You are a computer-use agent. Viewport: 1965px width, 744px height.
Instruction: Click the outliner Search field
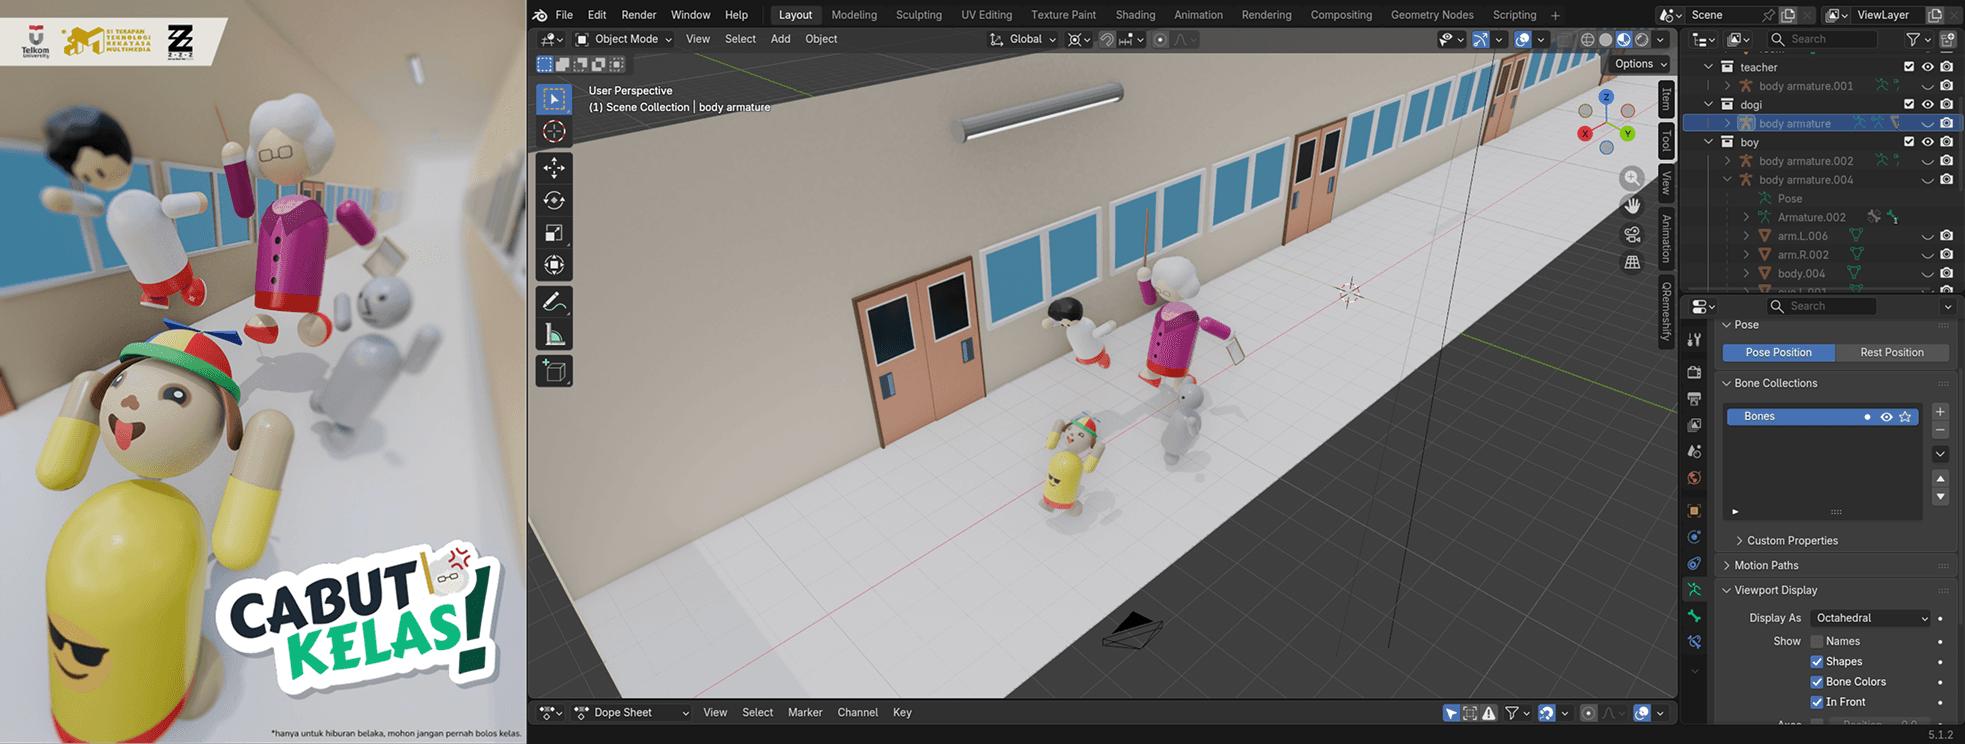point(1822,40)
